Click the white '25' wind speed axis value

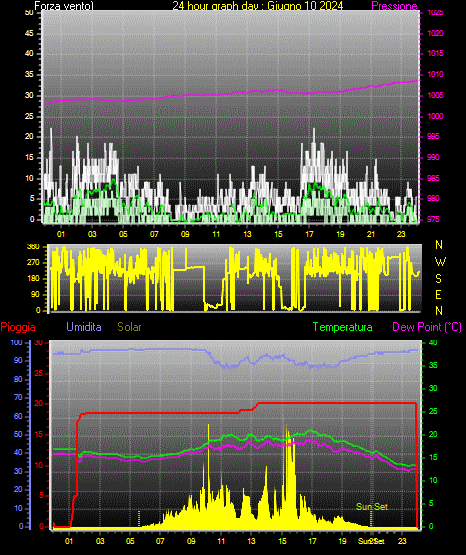29,116
